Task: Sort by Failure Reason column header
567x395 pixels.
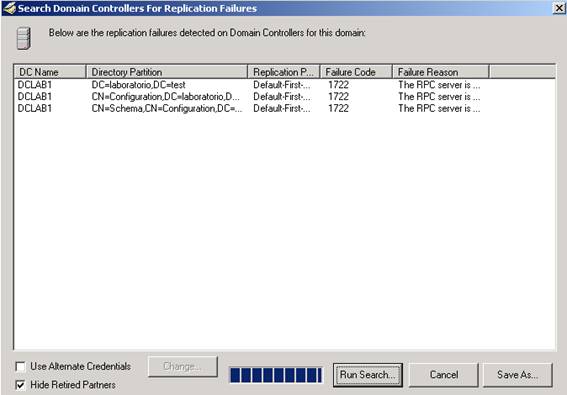Action: pos(441,72)
